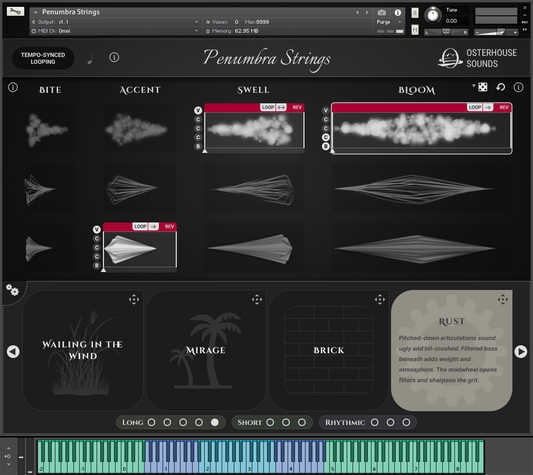This screenshot has height=475, width=533.
Task: Click the V button beside red Accent cell
Action: tap(97, 230)
